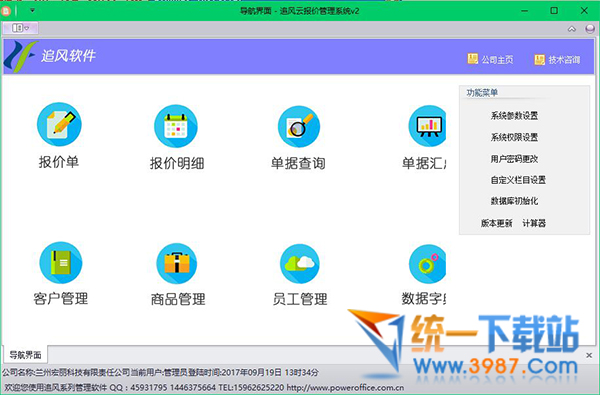Click the 单据查询 text label
Screen dimensions: 600x395
[x=298, y=163]
